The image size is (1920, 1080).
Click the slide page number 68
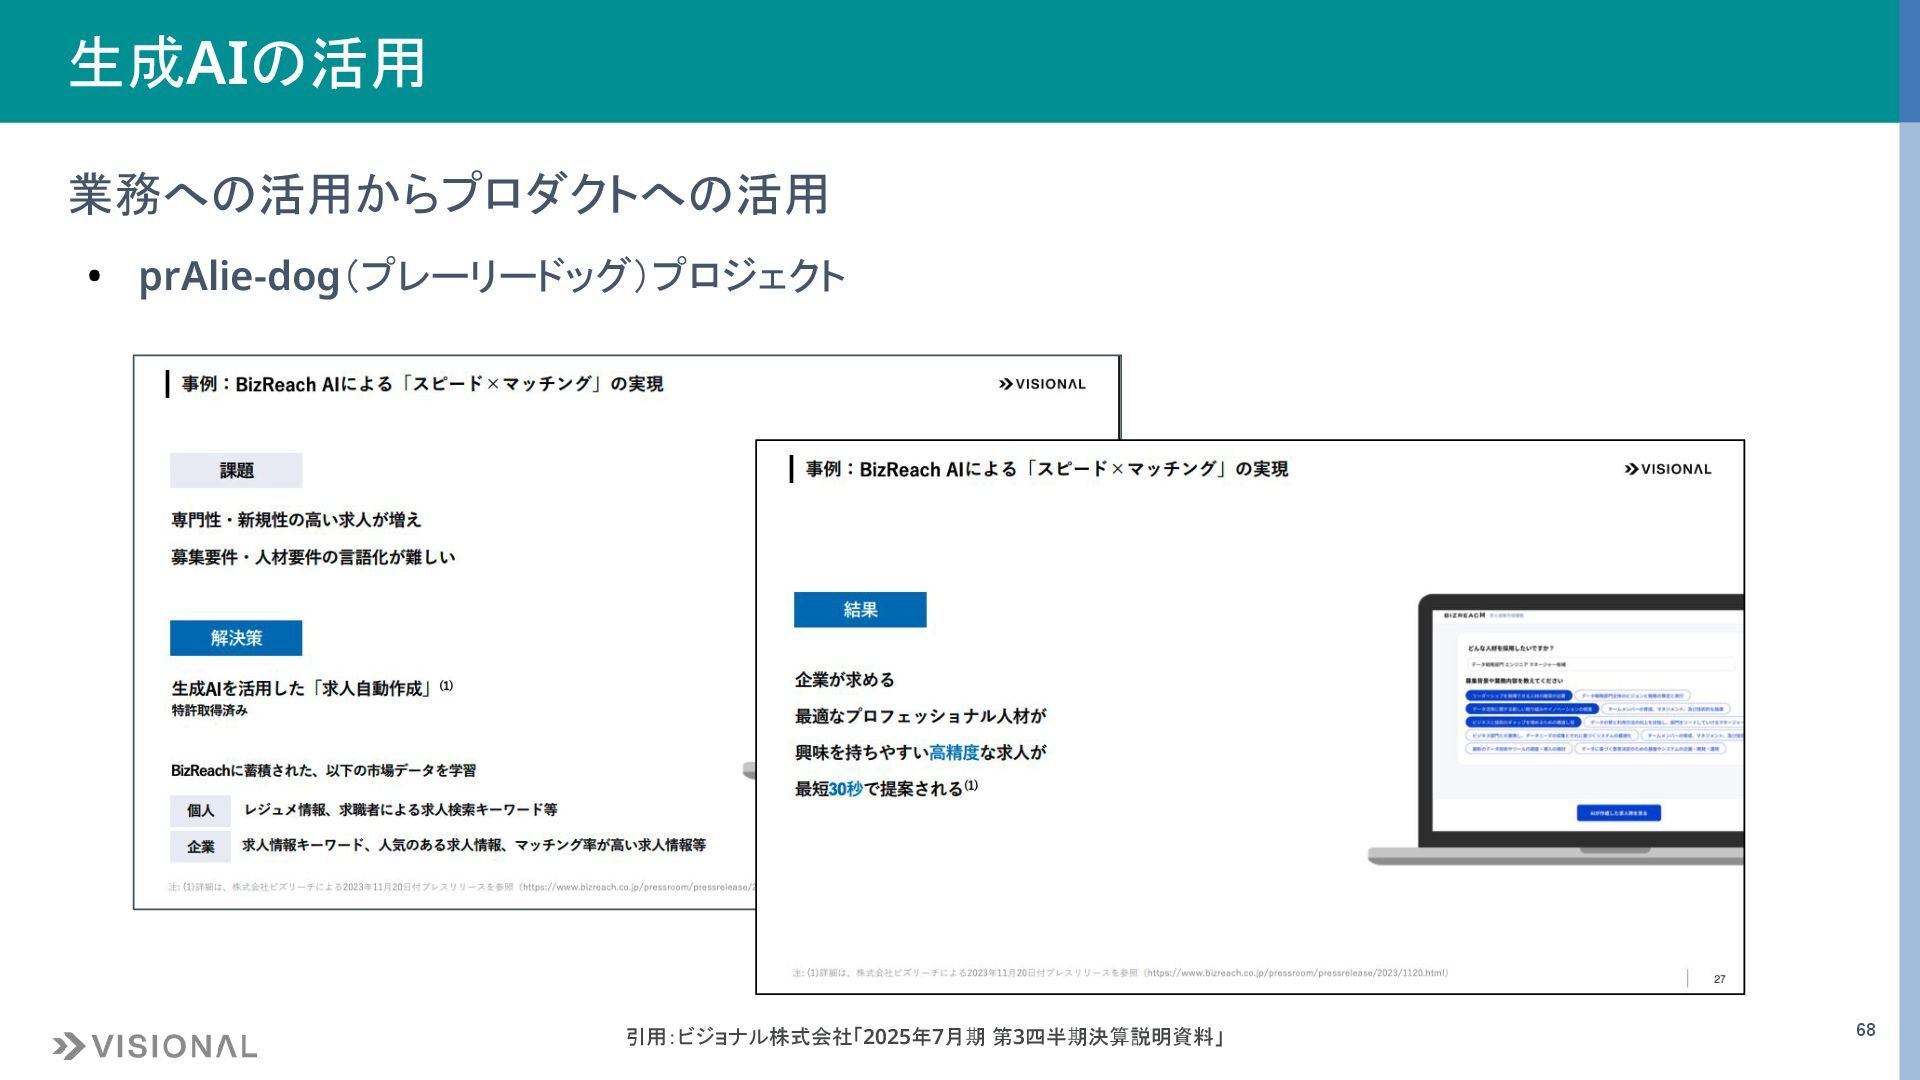coord(1866,1030)
